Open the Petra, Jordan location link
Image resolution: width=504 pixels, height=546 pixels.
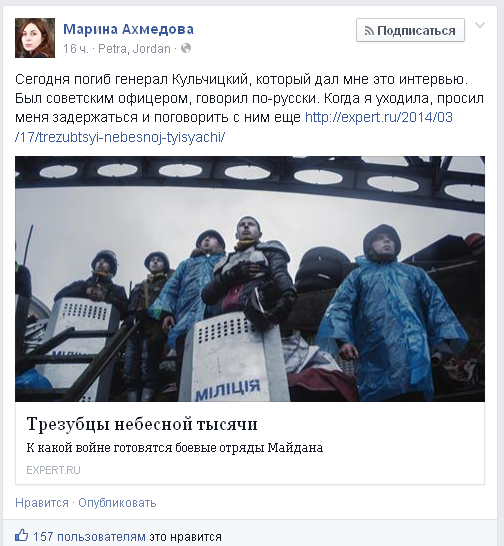134,48
